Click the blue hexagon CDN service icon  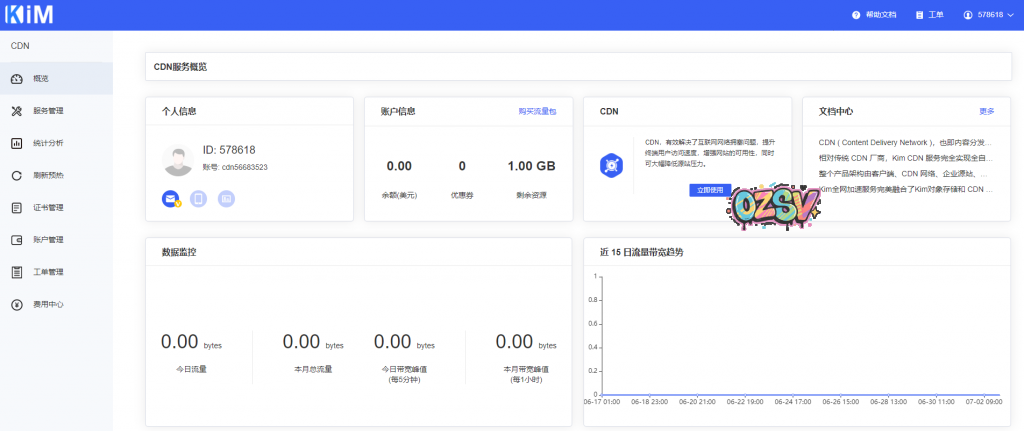point(611,165)
